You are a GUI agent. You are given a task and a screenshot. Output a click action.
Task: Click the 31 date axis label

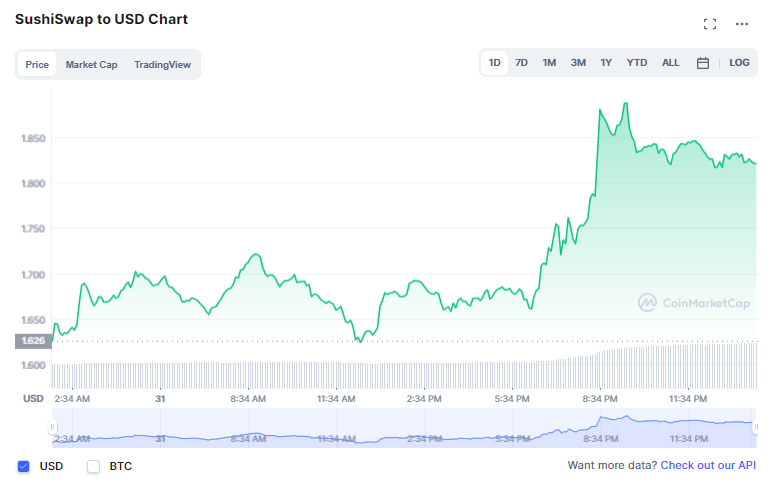[x=160, y=399]
